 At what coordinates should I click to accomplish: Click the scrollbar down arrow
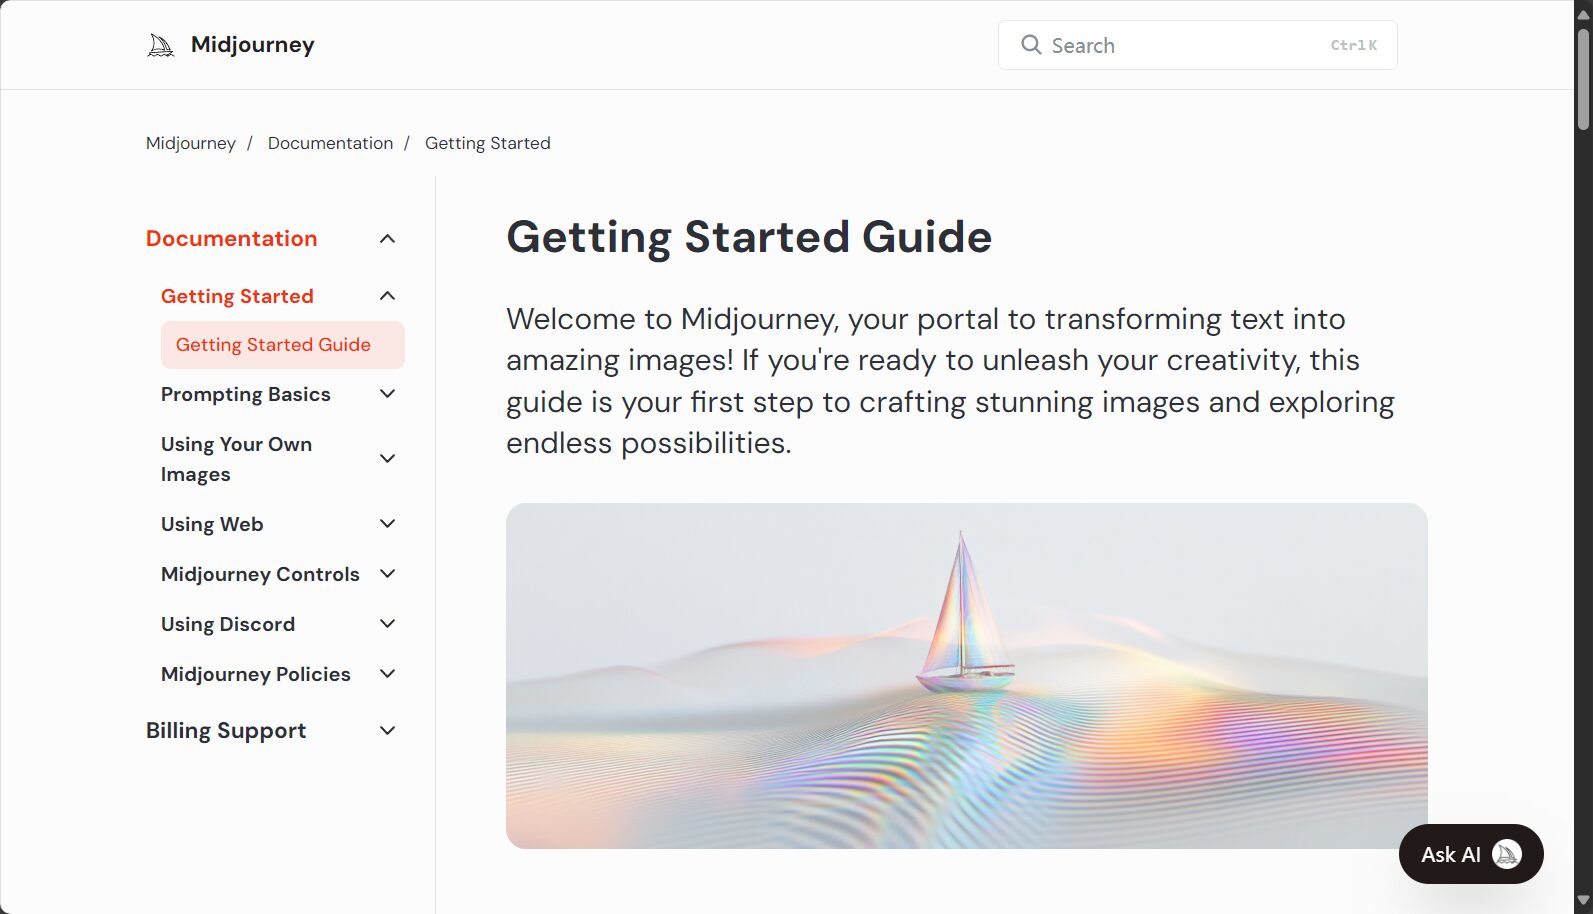pyautogui.click(x=1583, y=902)
